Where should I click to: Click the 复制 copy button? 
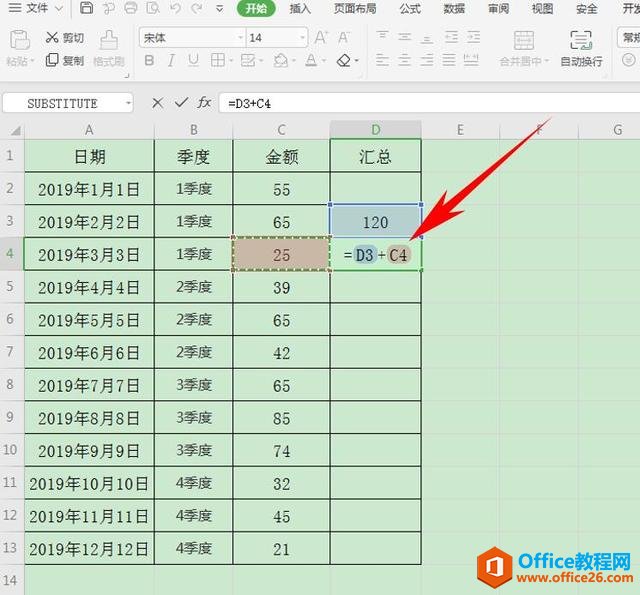65,60
